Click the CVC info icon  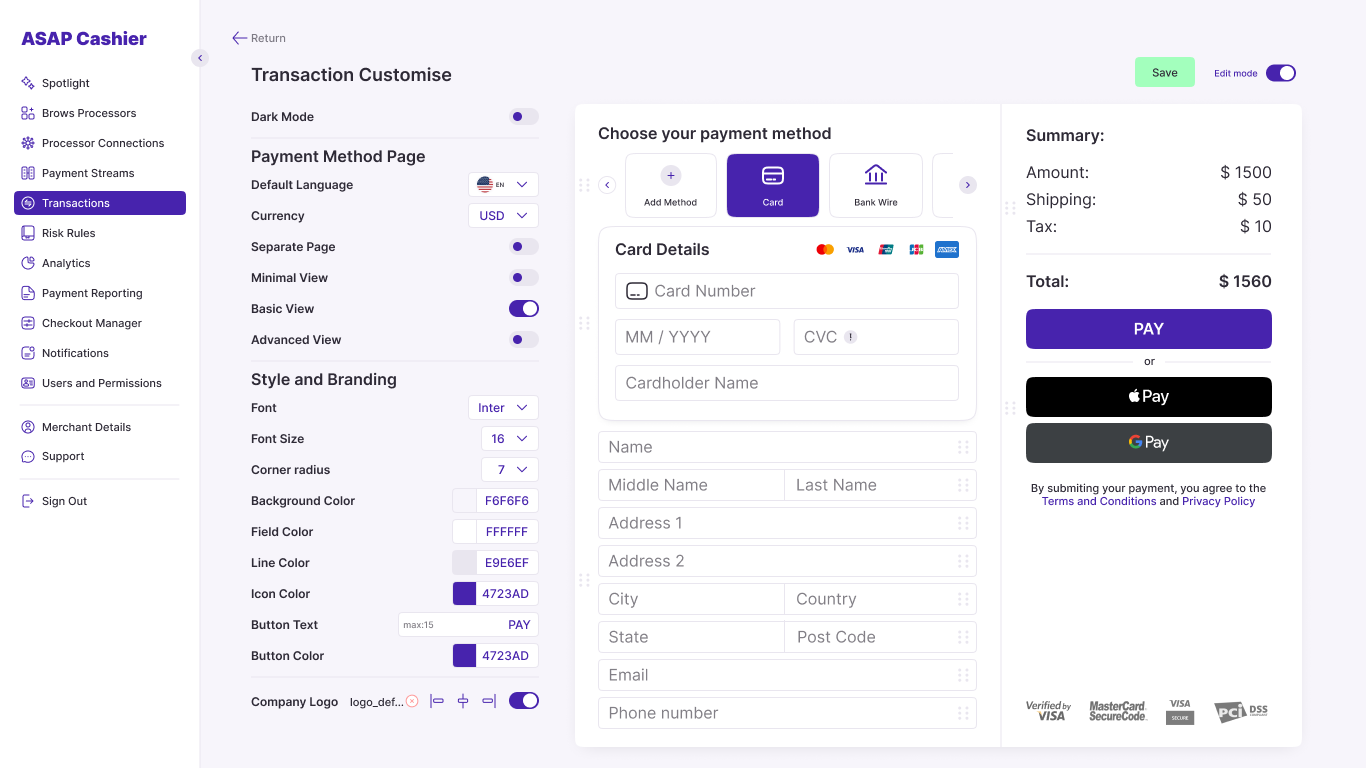(851, 337)
